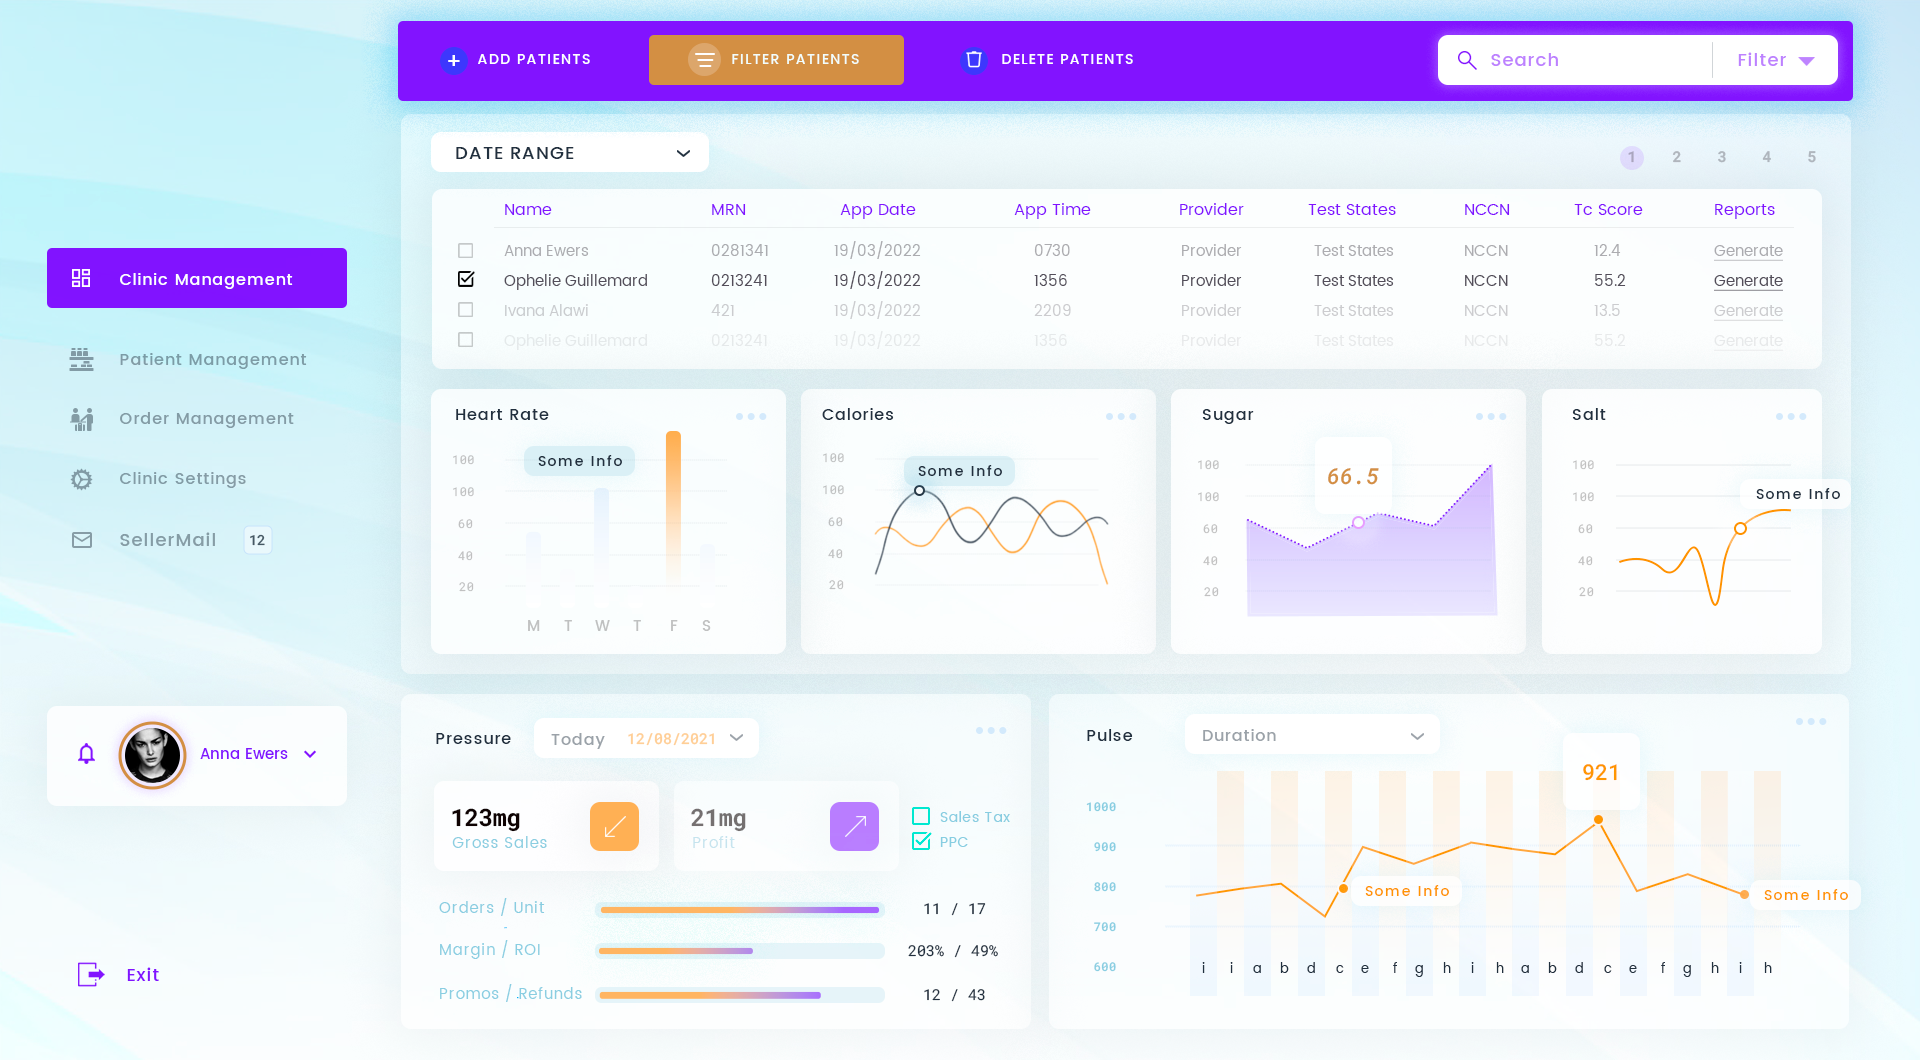Click Generate link for Ophelie Guillemard
1920x1060 pixels.
tap(1748, 281)
